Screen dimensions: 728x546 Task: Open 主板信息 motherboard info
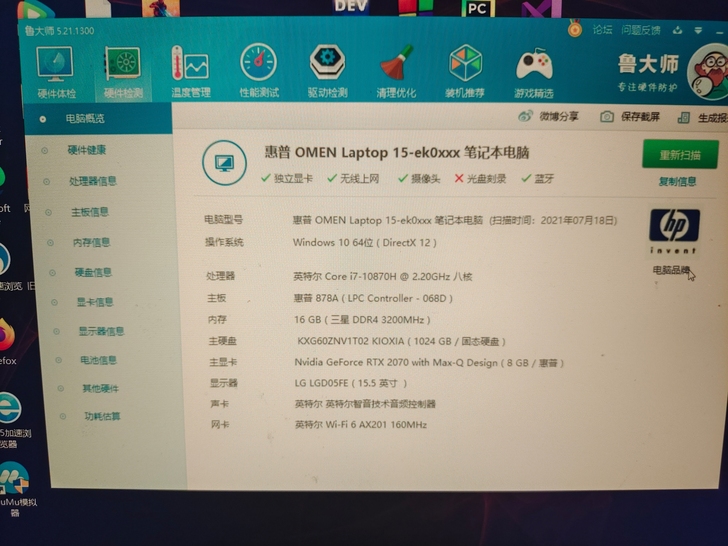pyautogui.click(x=90, y=212)
